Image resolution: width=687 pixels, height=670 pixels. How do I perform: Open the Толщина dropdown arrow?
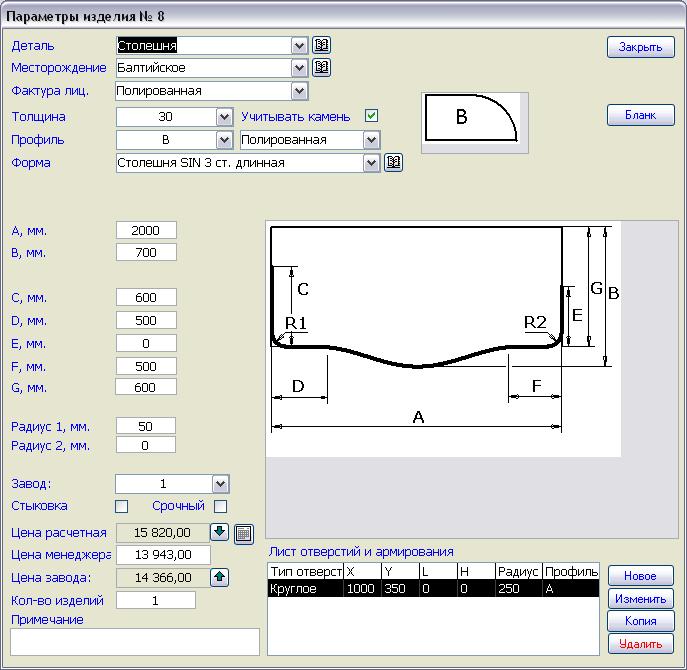pyautogui.click(x=224, y=117)
